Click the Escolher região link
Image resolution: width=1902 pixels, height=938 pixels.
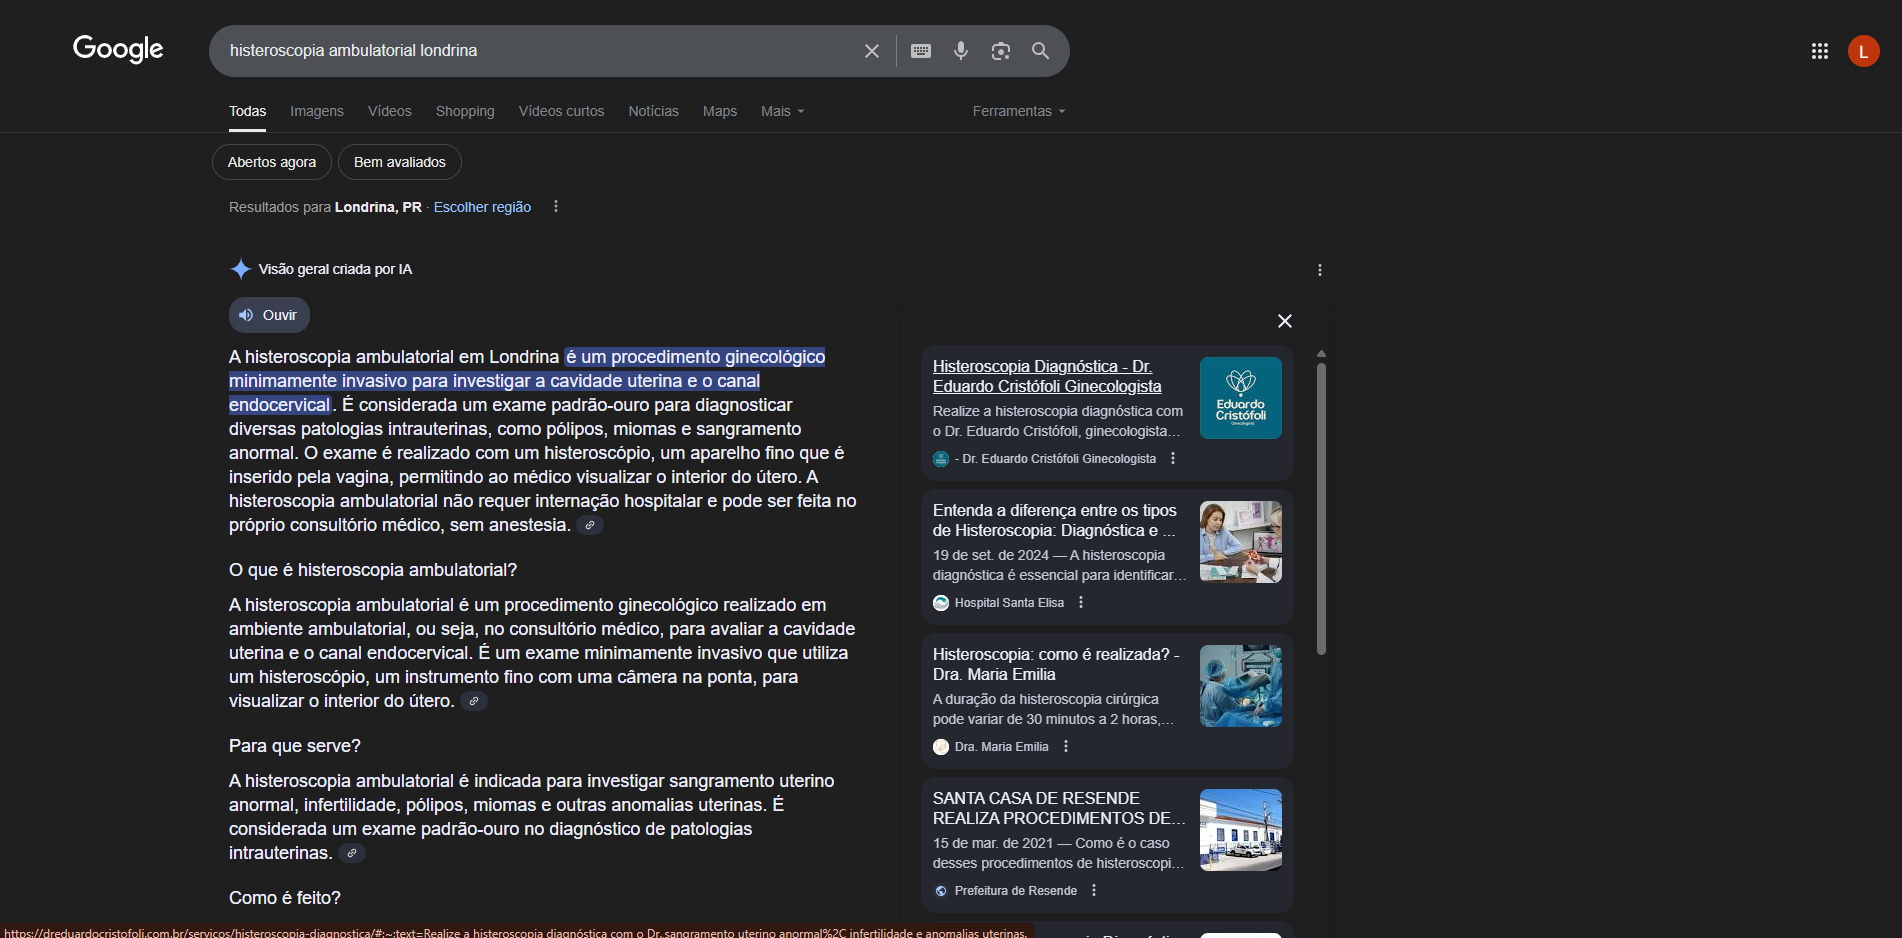(x=482, y=207)
